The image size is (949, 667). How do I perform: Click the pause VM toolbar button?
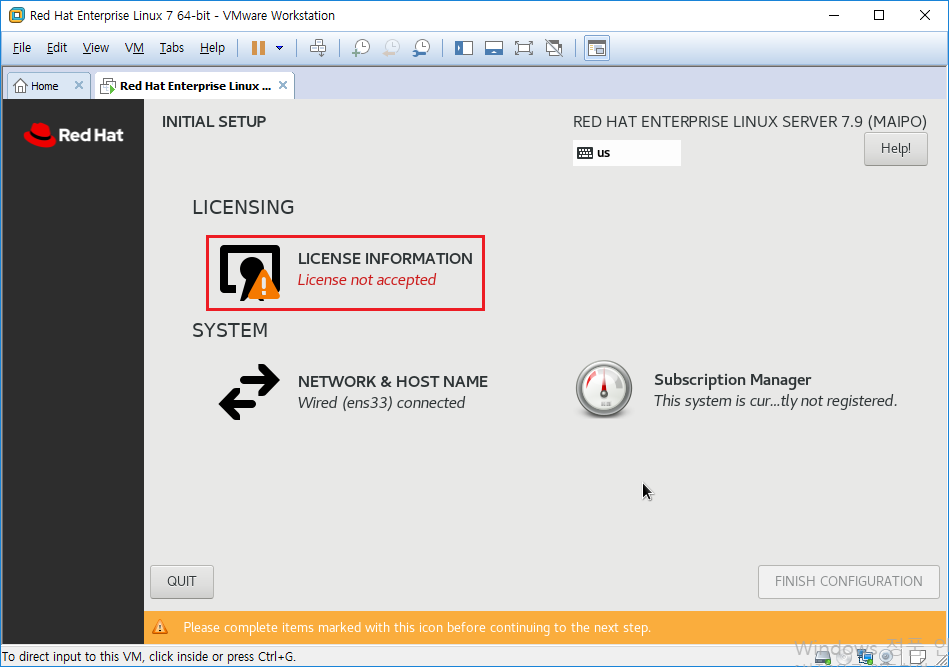(258, 48)
